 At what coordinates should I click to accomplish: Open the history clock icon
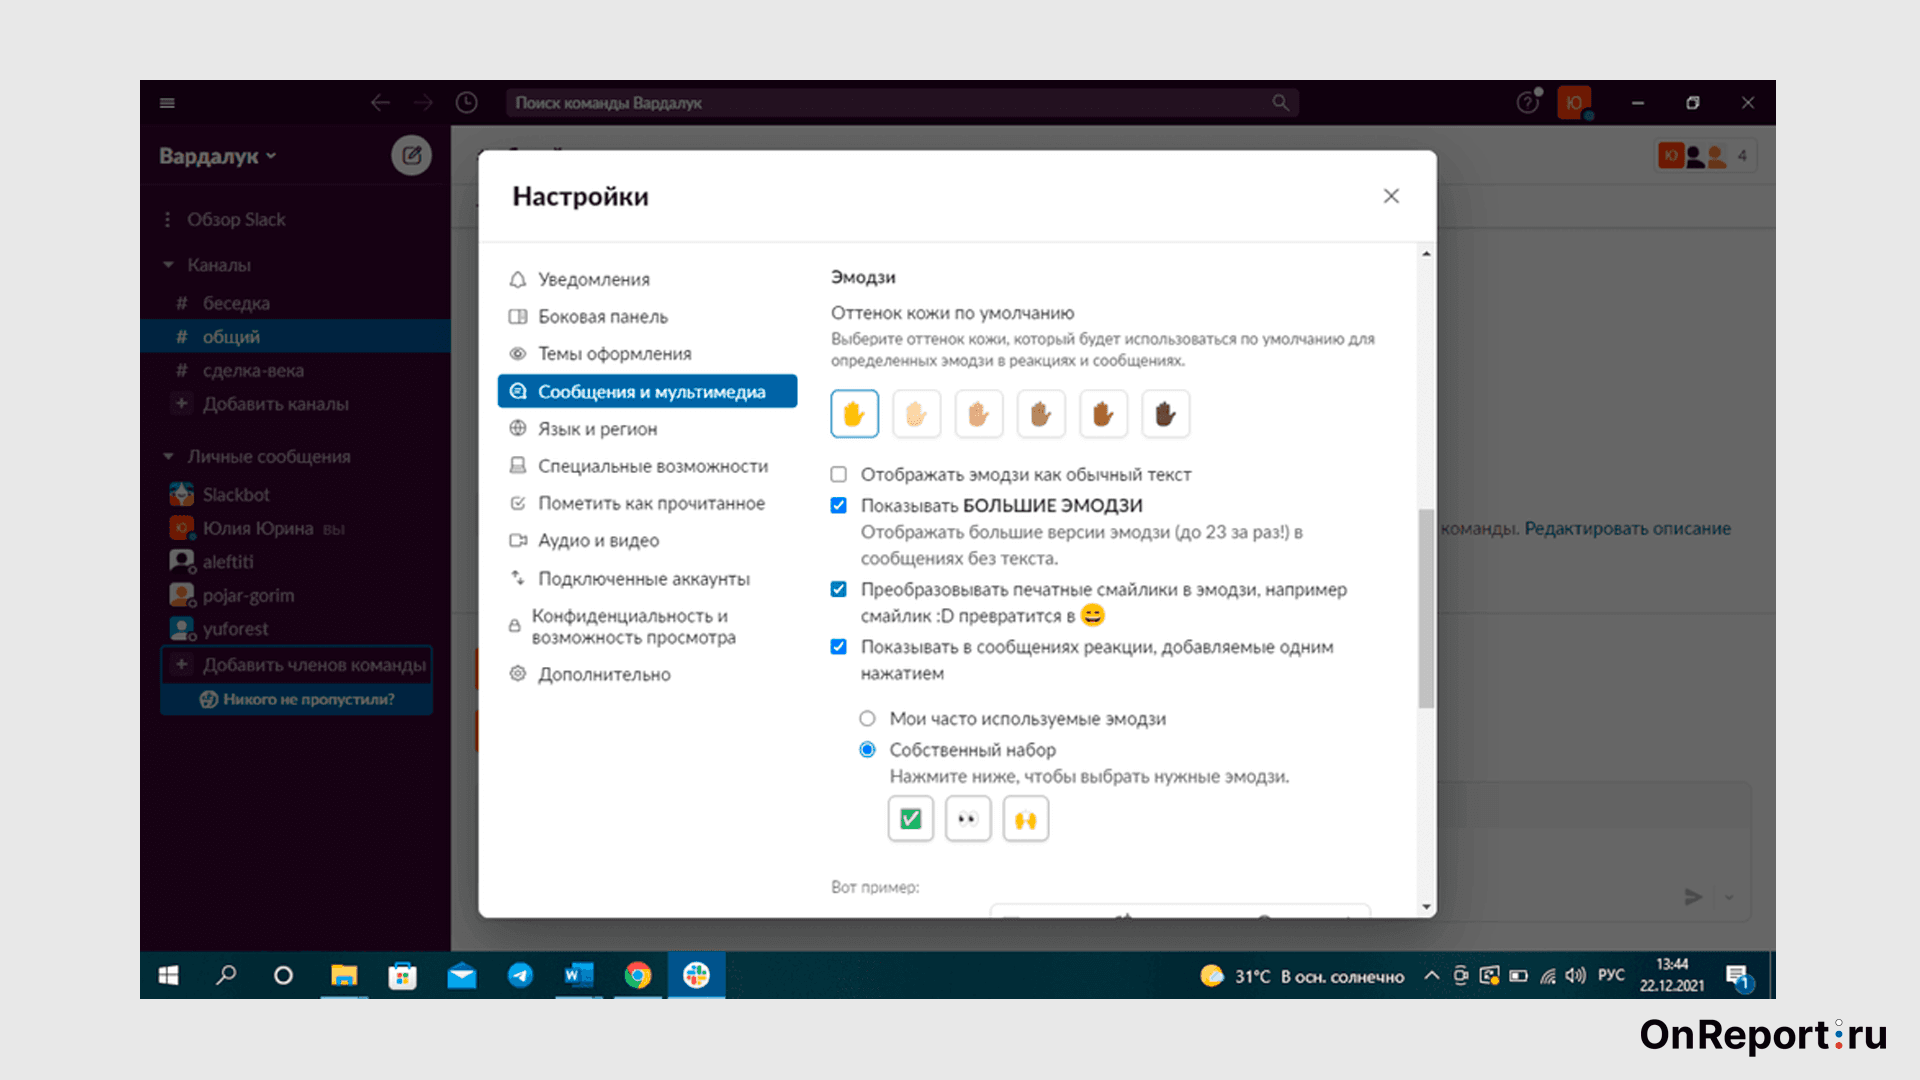click(466, 103)
